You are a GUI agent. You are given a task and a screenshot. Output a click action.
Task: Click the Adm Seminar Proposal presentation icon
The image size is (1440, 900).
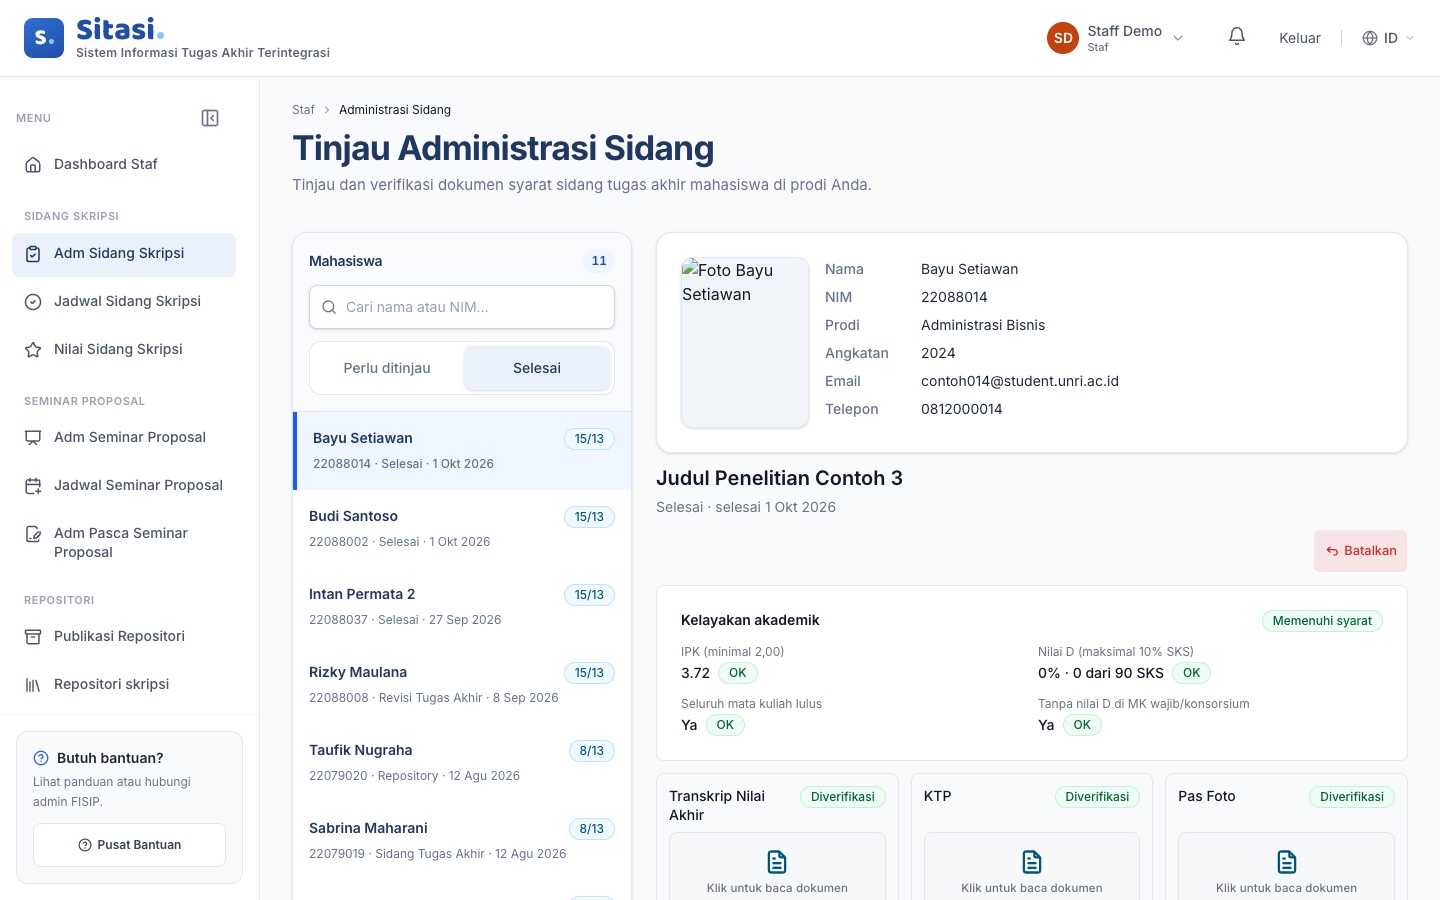point(33,438)
